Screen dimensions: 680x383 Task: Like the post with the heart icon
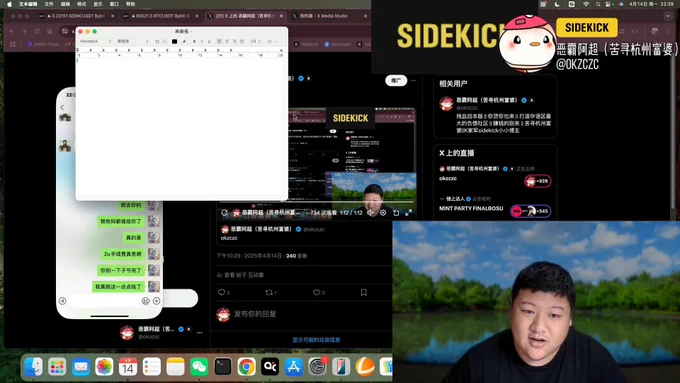[x=317, y=292]
